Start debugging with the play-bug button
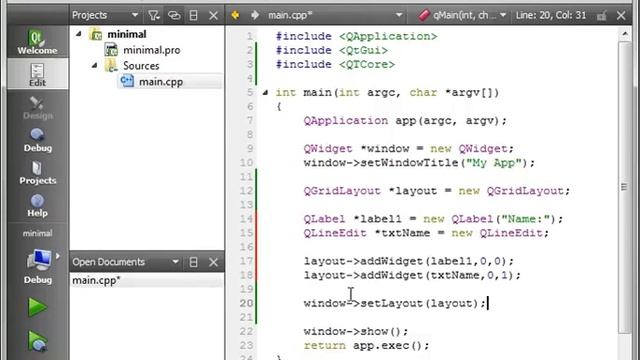This screenshot has width=640, height=360. (x=37, y=341)
